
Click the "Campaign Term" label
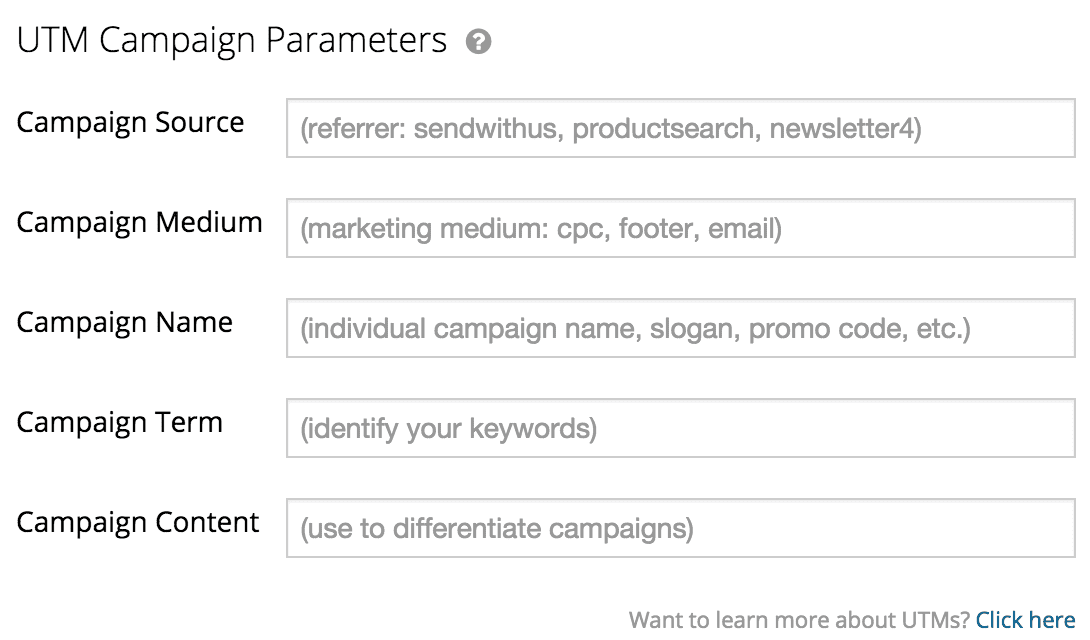click(120, 422)
